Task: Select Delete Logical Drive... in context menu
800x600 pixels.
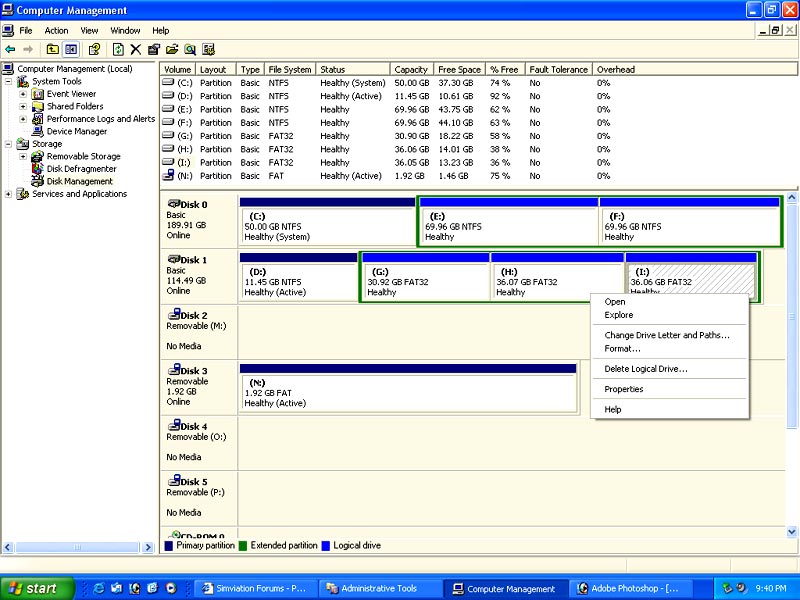Action: (x=645, y=369)
